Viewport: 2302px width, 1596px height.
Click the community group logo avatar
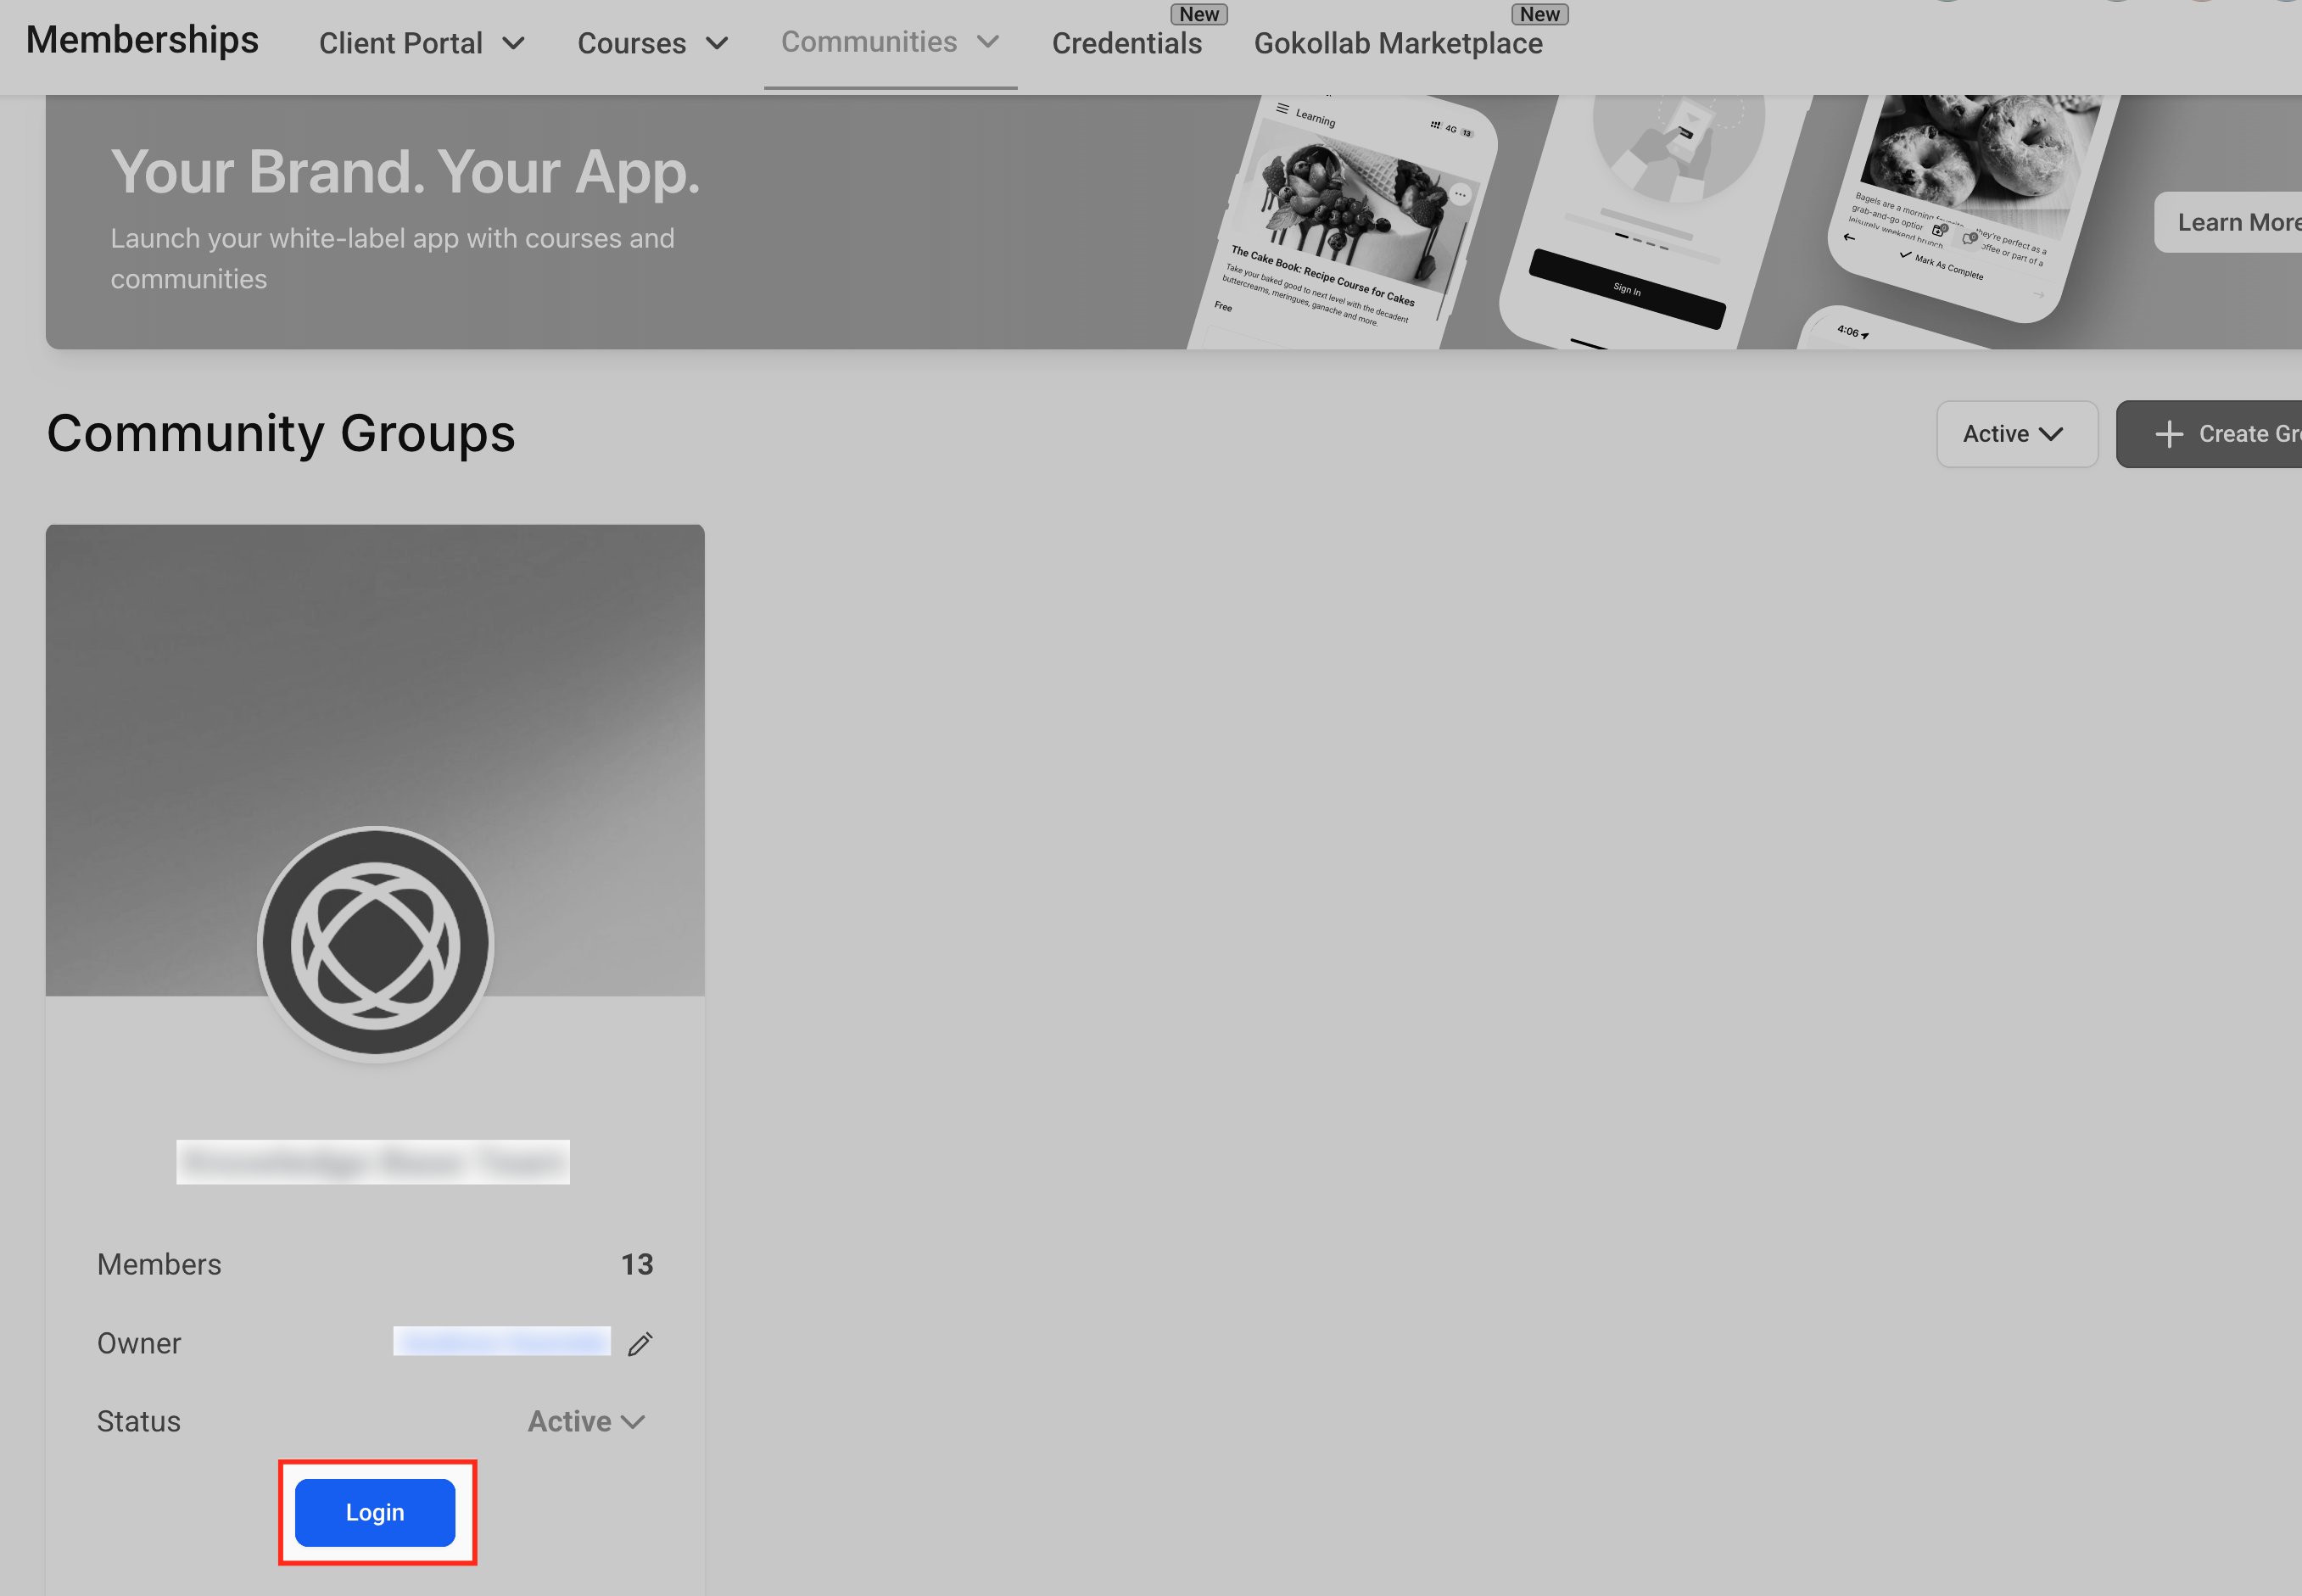pos(375,943)
